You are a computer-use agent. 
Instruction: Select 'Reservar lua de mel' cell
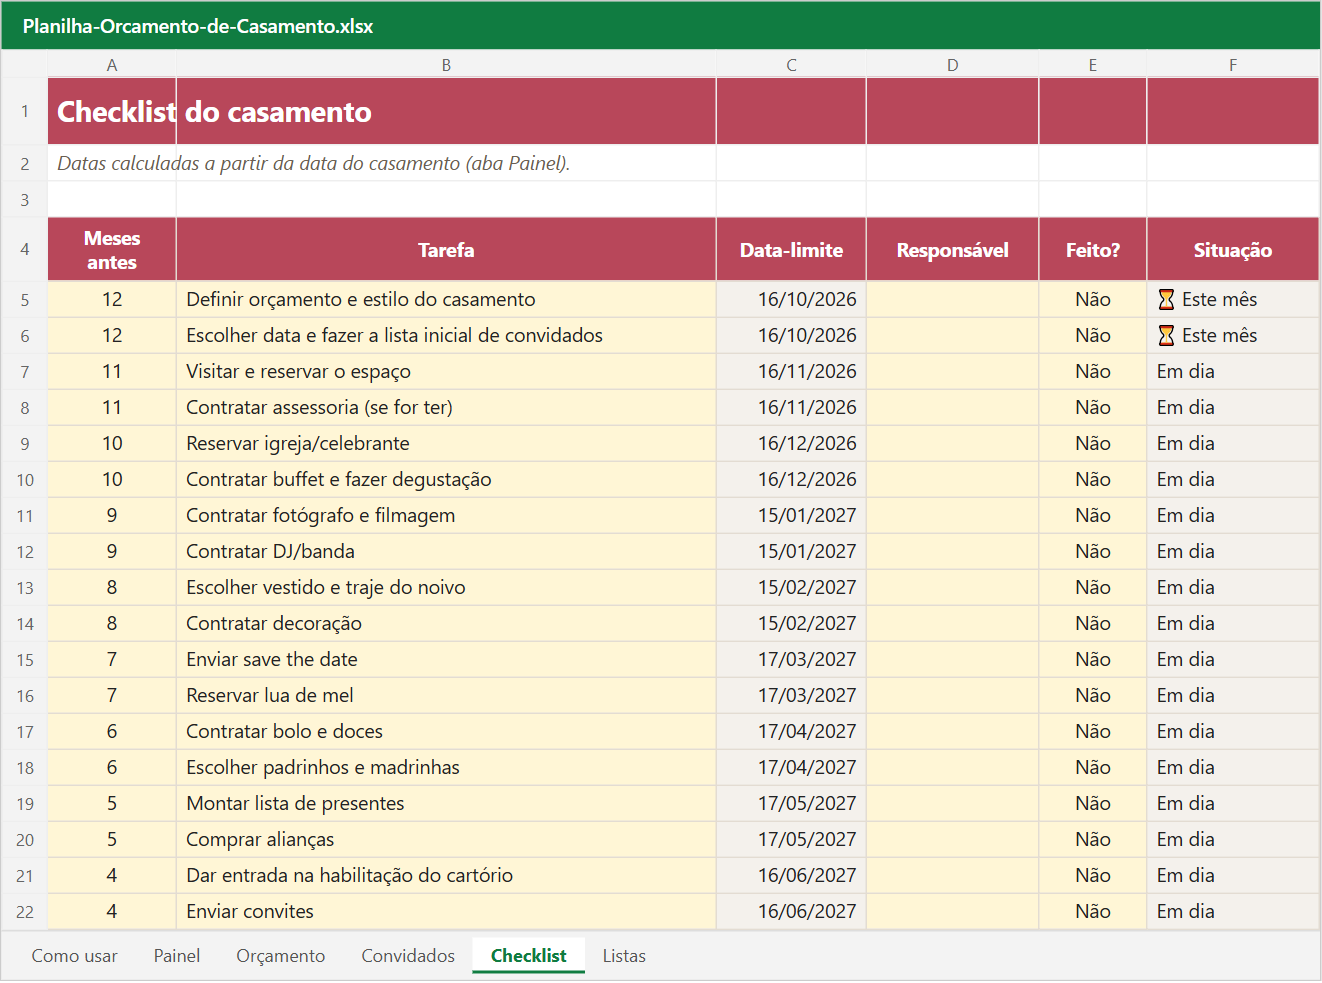point(446,696)
